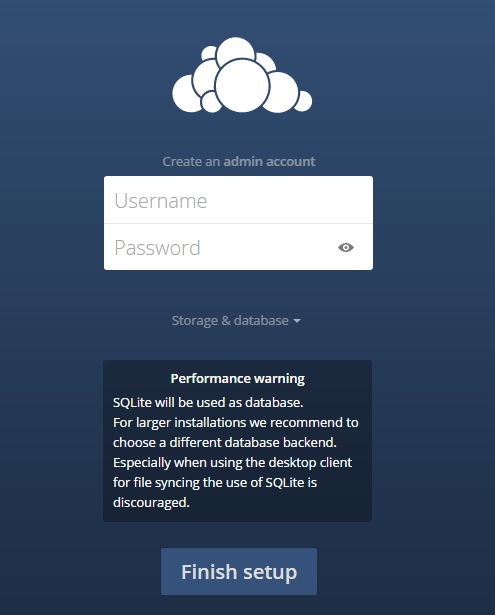
Task: Click the Finish setup button
Action: pyautogui.click(x=239, y=571)
